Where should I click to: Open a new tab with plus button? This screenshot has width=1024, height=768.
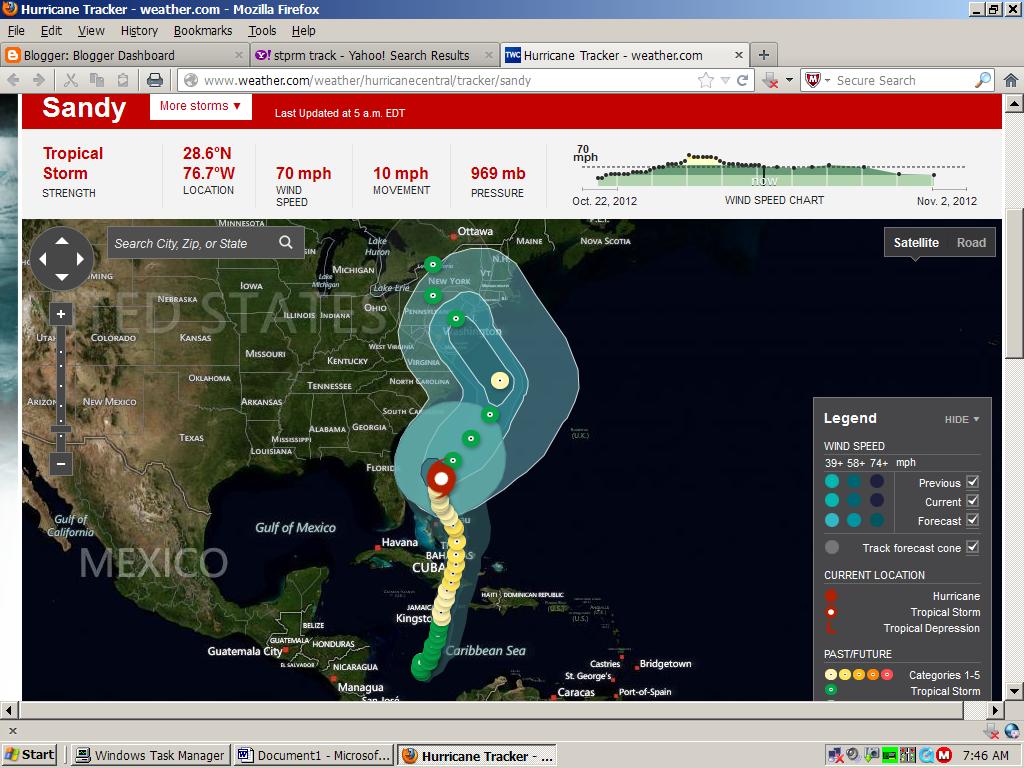point(763,55)
